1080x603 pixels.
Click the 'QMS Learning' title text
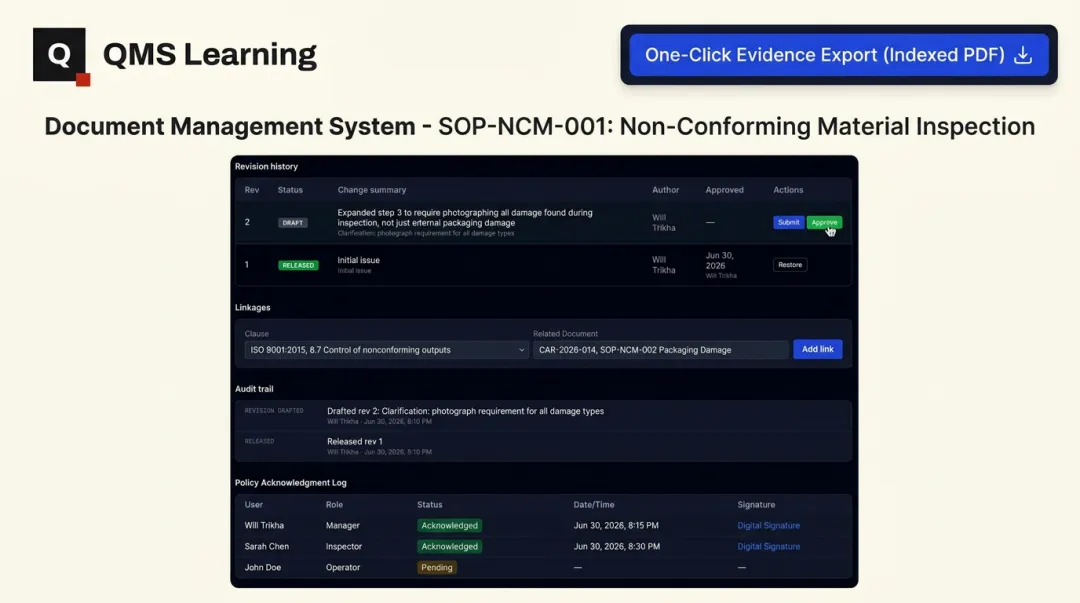tap(209, 54)
